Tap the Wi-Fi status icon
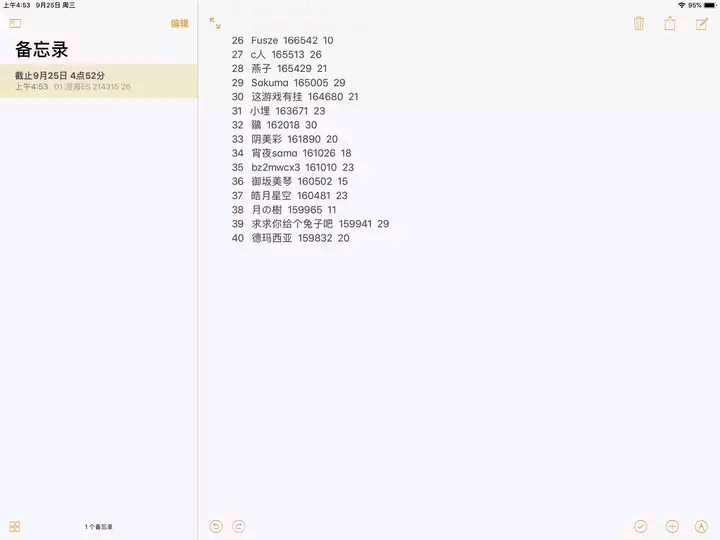Viewport: 720px width, 540px height. tap(681, 6)
